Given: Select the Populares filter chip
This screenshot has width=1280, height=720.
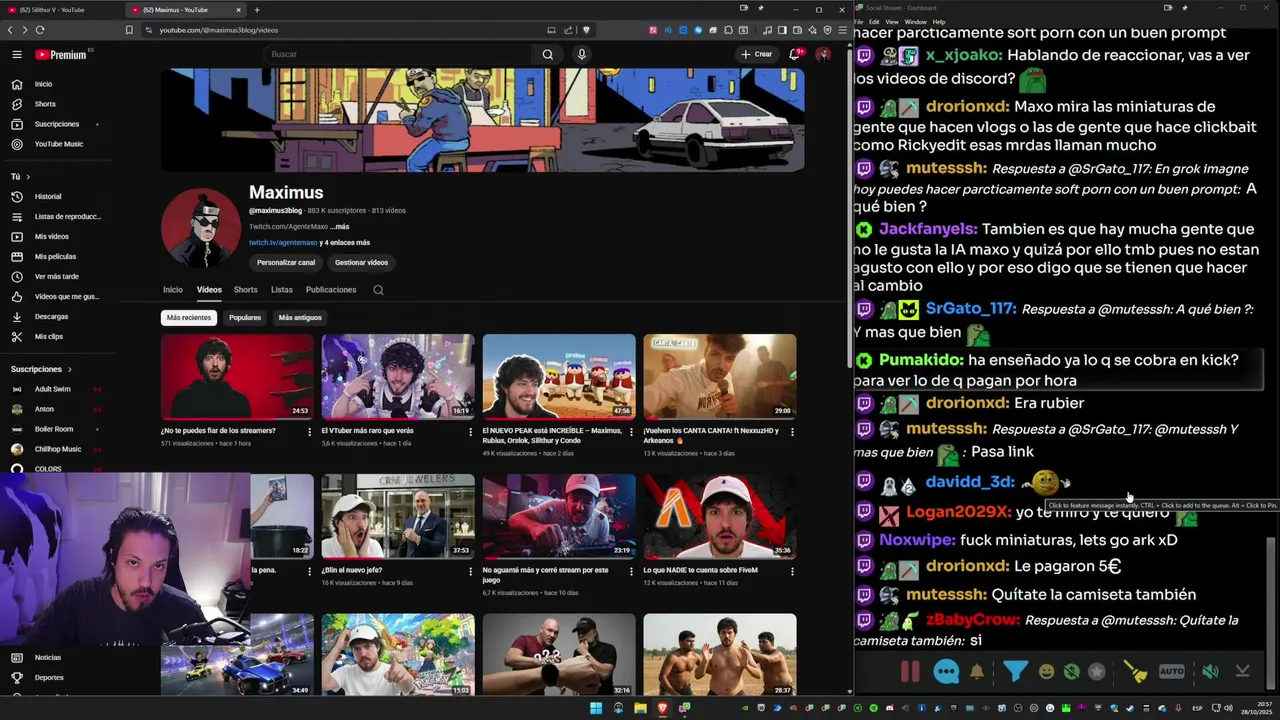Looking at the screenshot, I should point(245,317).
